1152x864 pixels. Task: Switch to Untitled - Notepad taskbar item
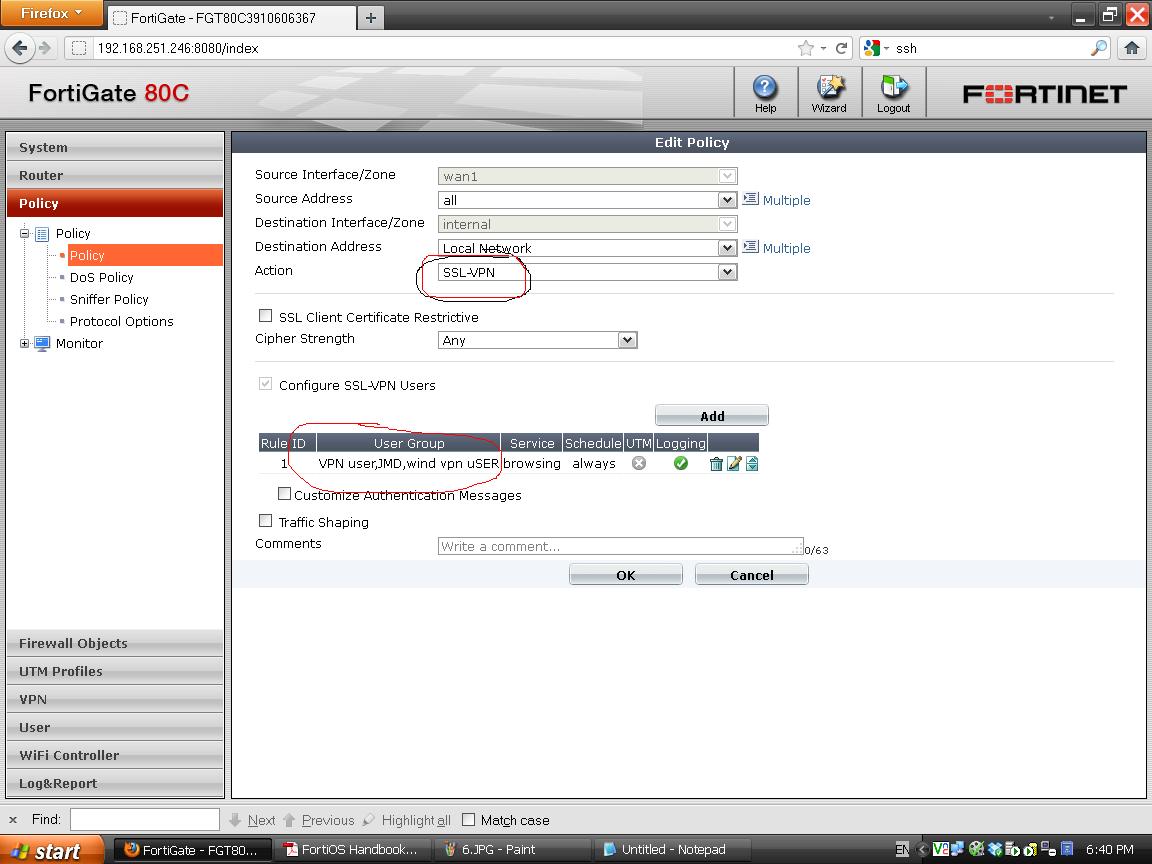(x=672, y=850)
